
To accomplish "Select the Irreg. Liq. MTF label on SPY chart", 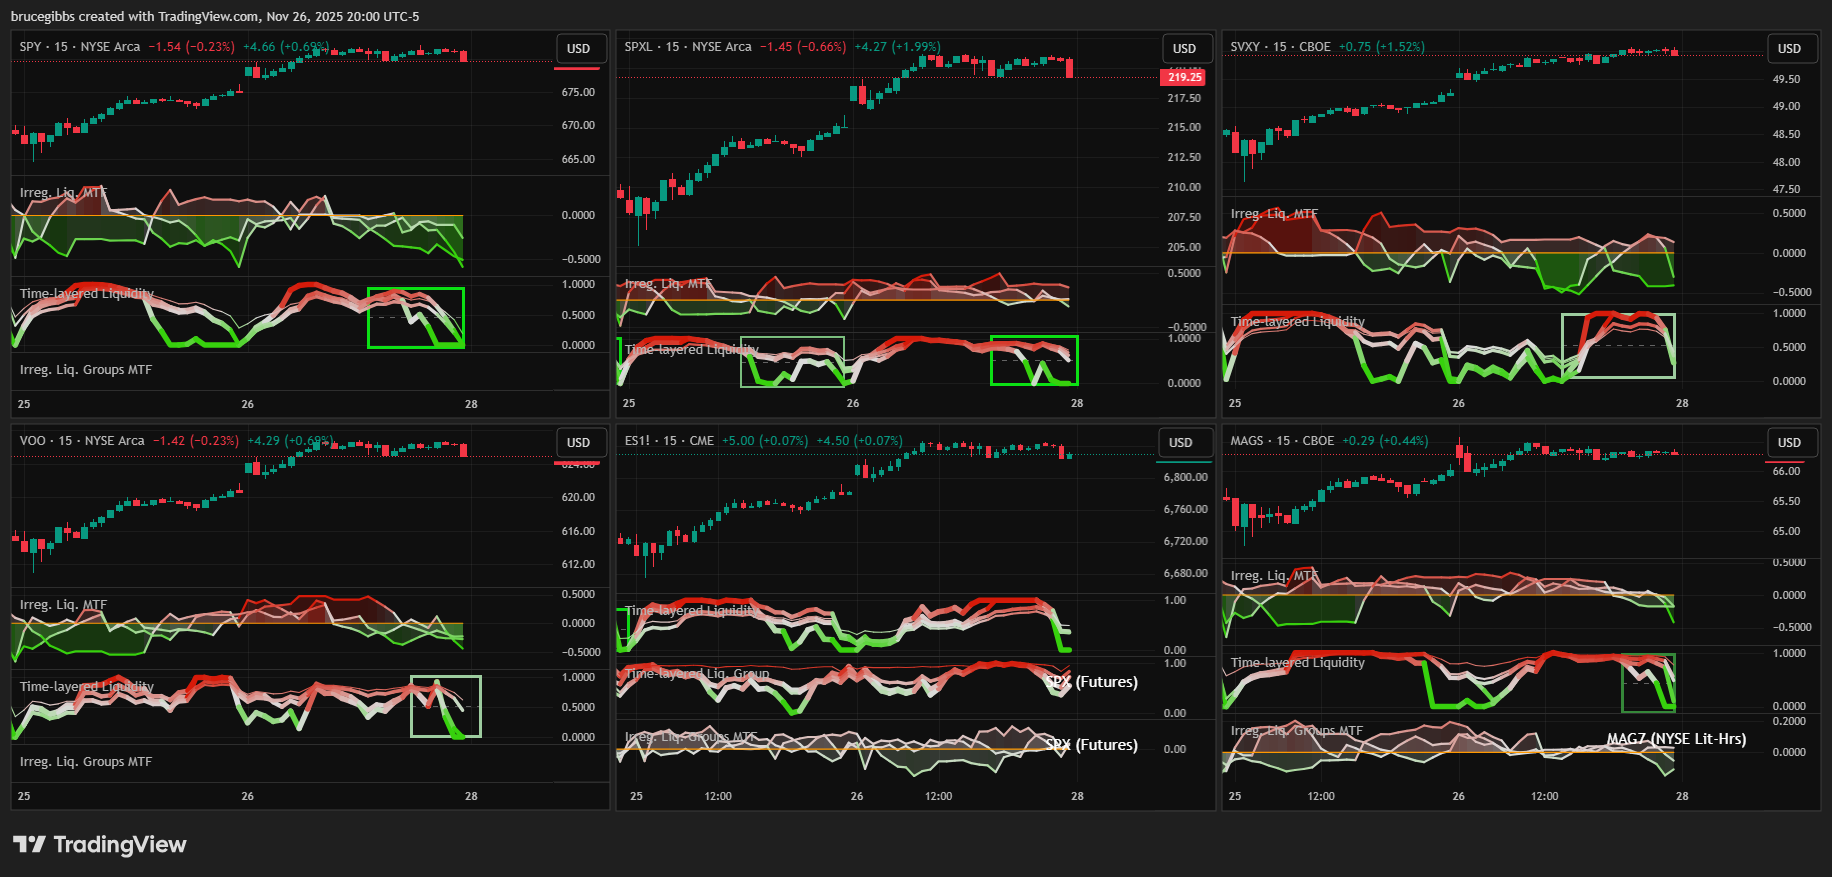I will tap(63, 193).
